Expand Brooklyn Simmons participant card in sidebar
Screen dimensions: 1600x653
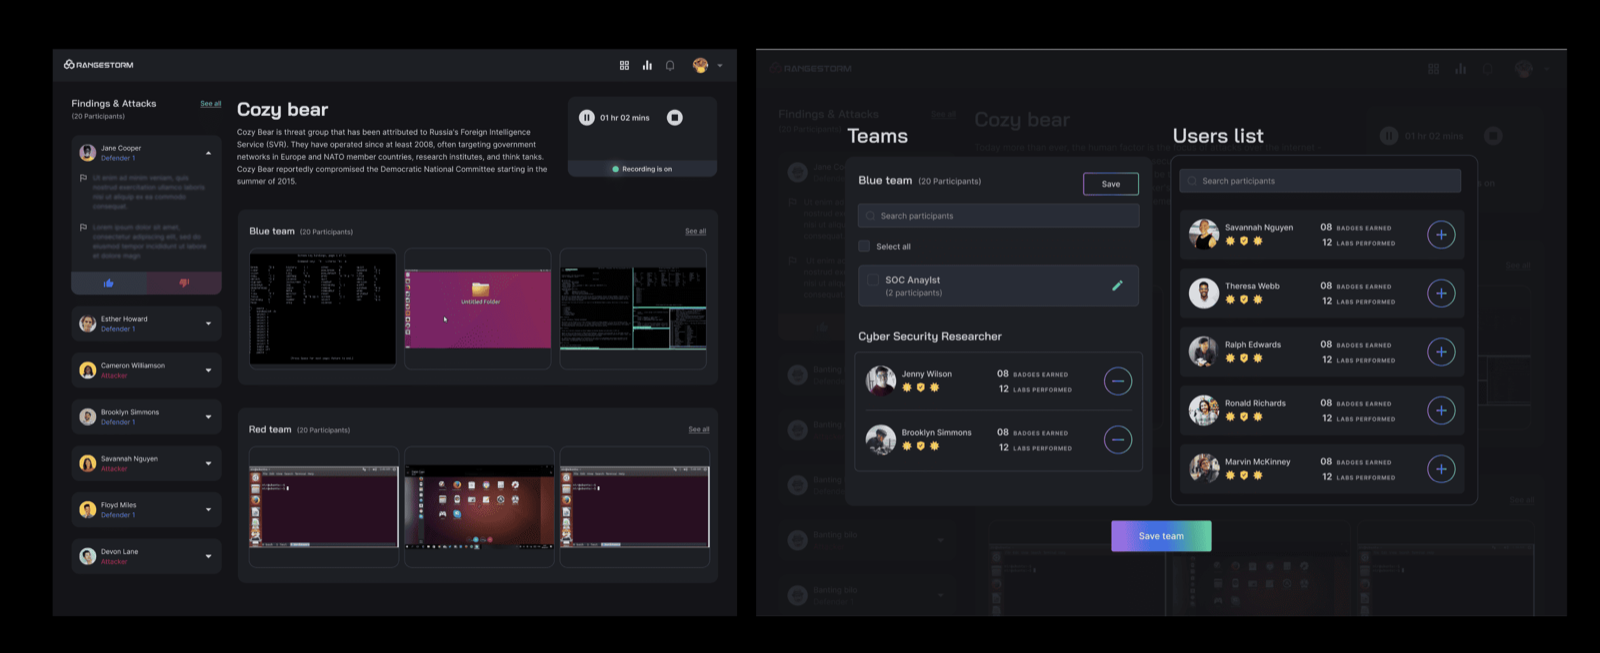tap(208, 417)
